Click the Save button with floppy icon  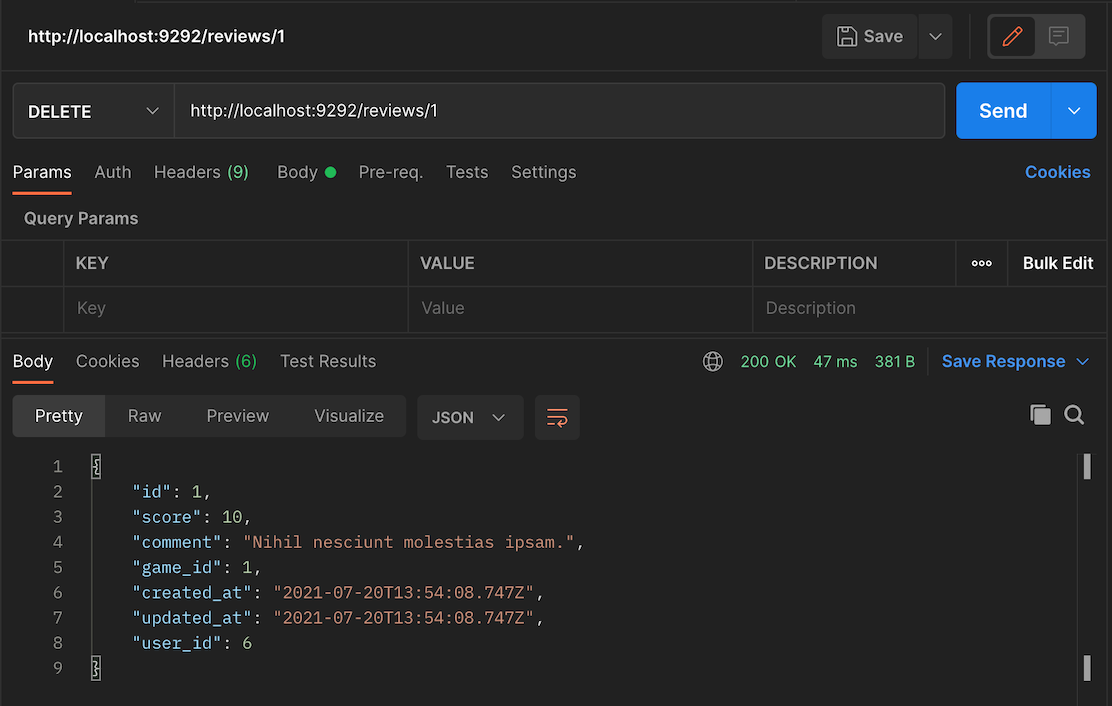[x=869, y=36]
